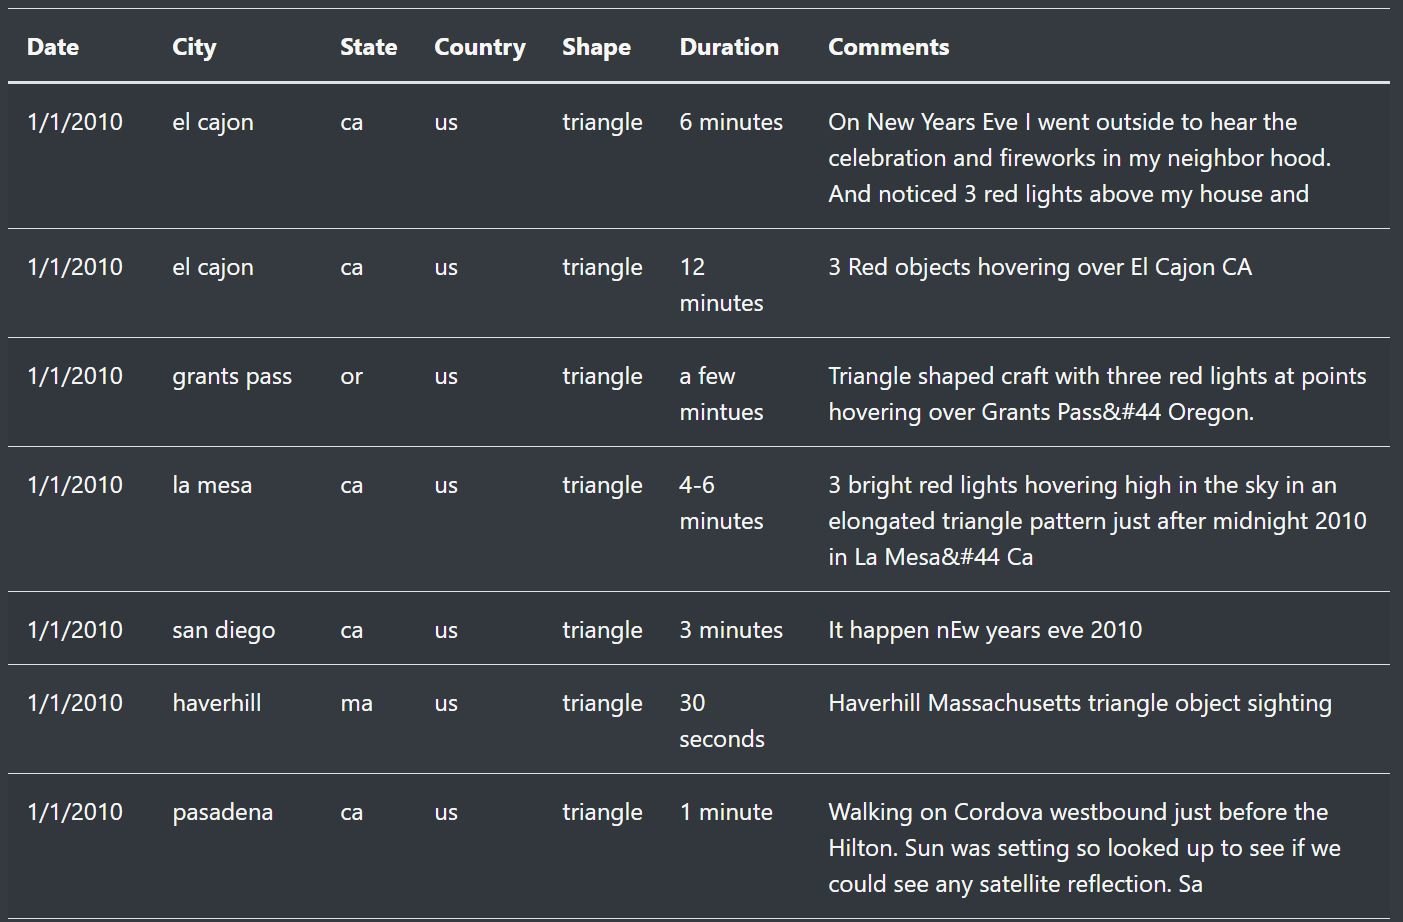Click the Duration column header
Image resolution: width=1403 pixels, height=922 pixels.
[728, 47]
